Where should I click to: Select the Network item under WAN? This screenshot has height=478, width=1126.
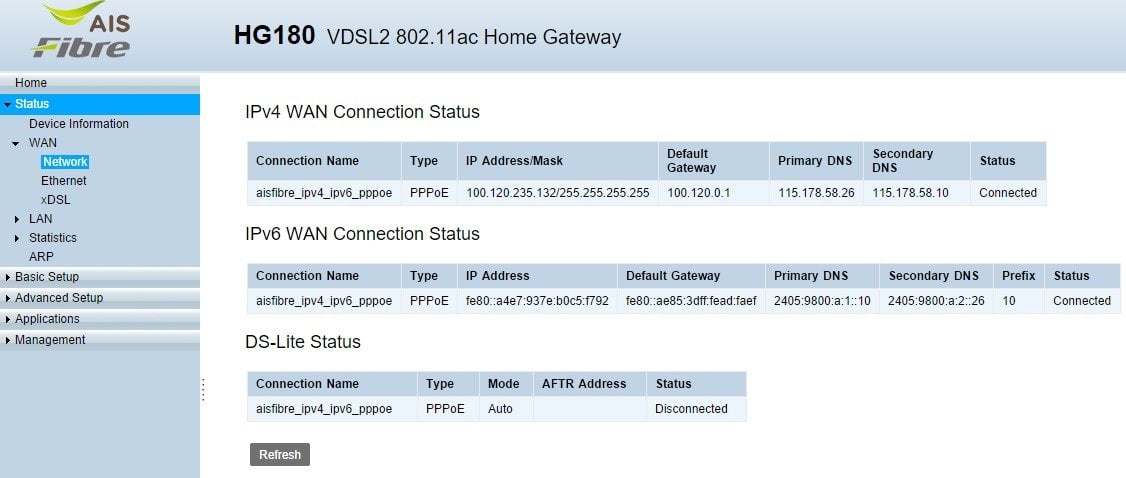[x=65, y=162]
